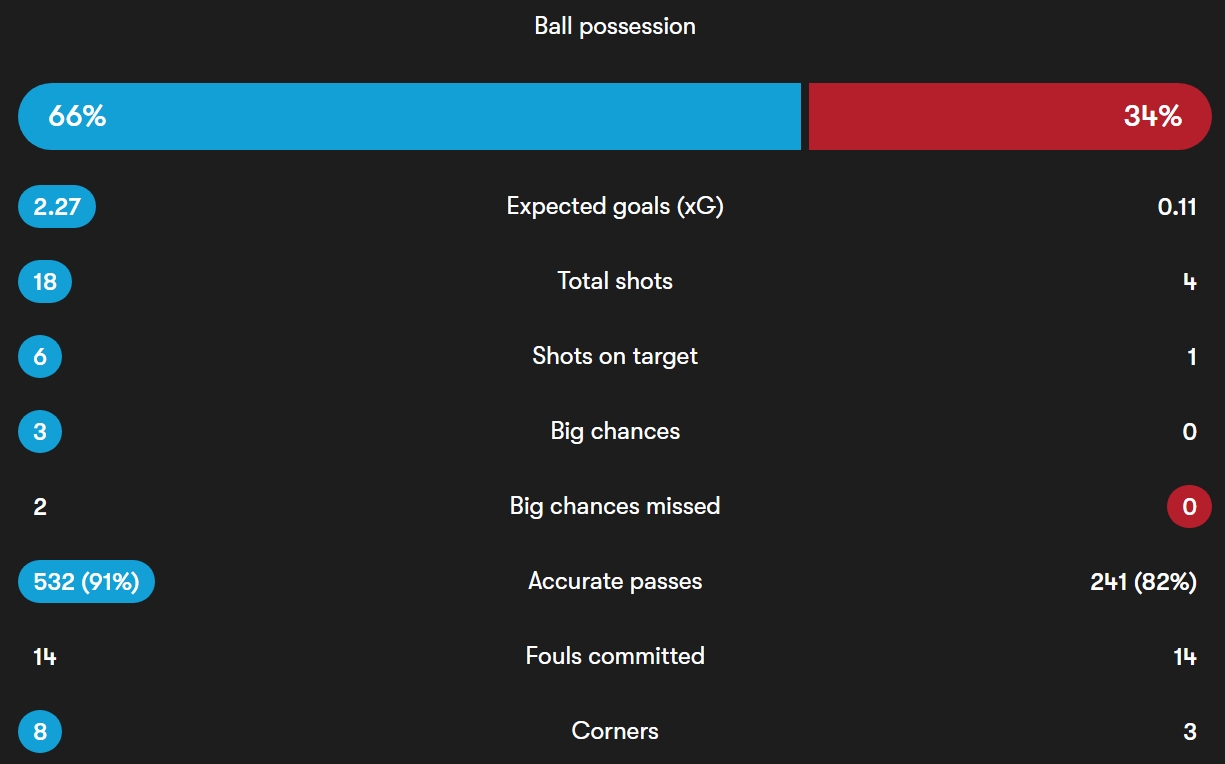This screenshot has width=1225, height=764.
Task: Click the Corners label
Action: (x=615, y=732)
